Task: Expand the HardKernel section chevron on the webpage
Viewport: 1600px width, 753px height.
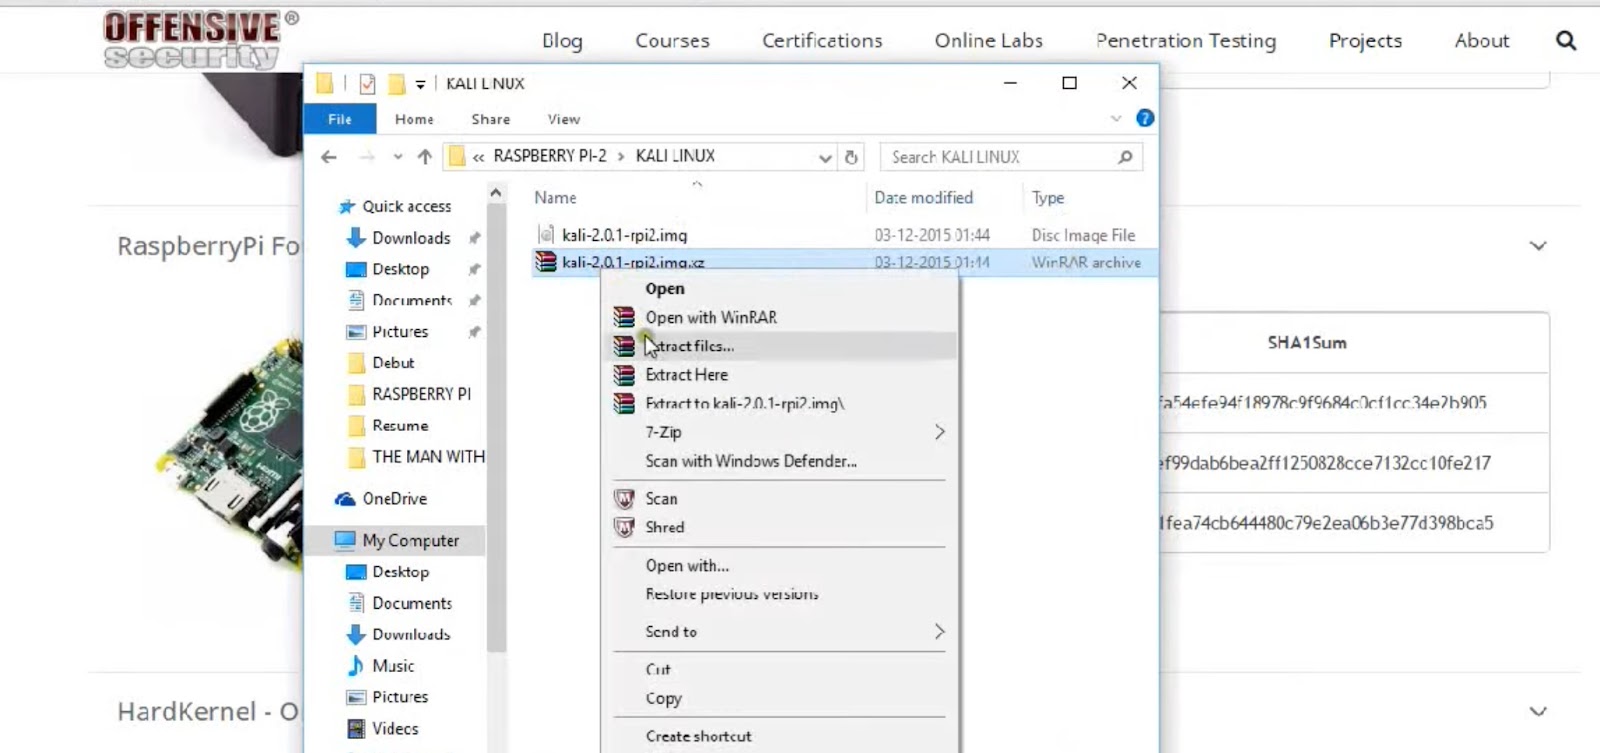Action: (1538, 712)
